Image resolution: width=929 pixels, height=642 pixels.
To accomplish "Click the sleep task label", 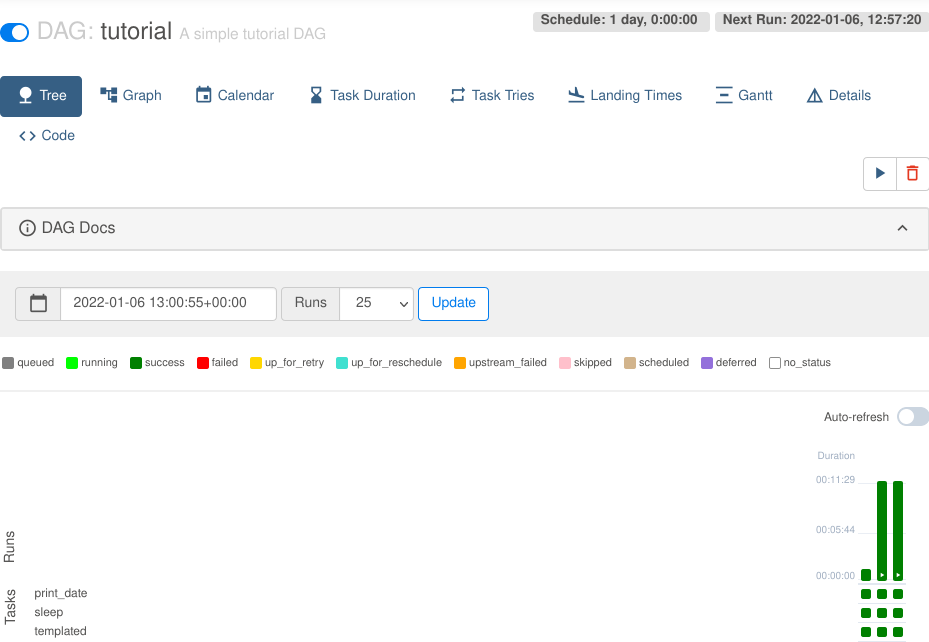I will (x=49, y=612).
